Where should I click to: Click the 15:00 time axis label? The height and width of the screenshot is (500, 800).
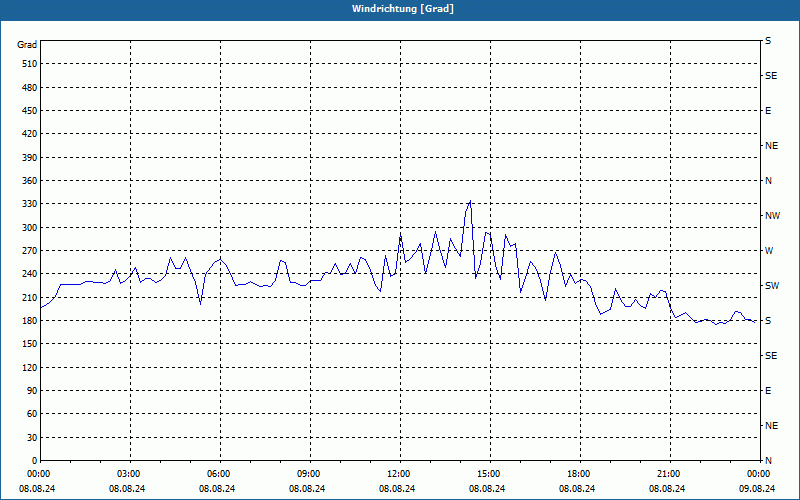coord(487,474)
